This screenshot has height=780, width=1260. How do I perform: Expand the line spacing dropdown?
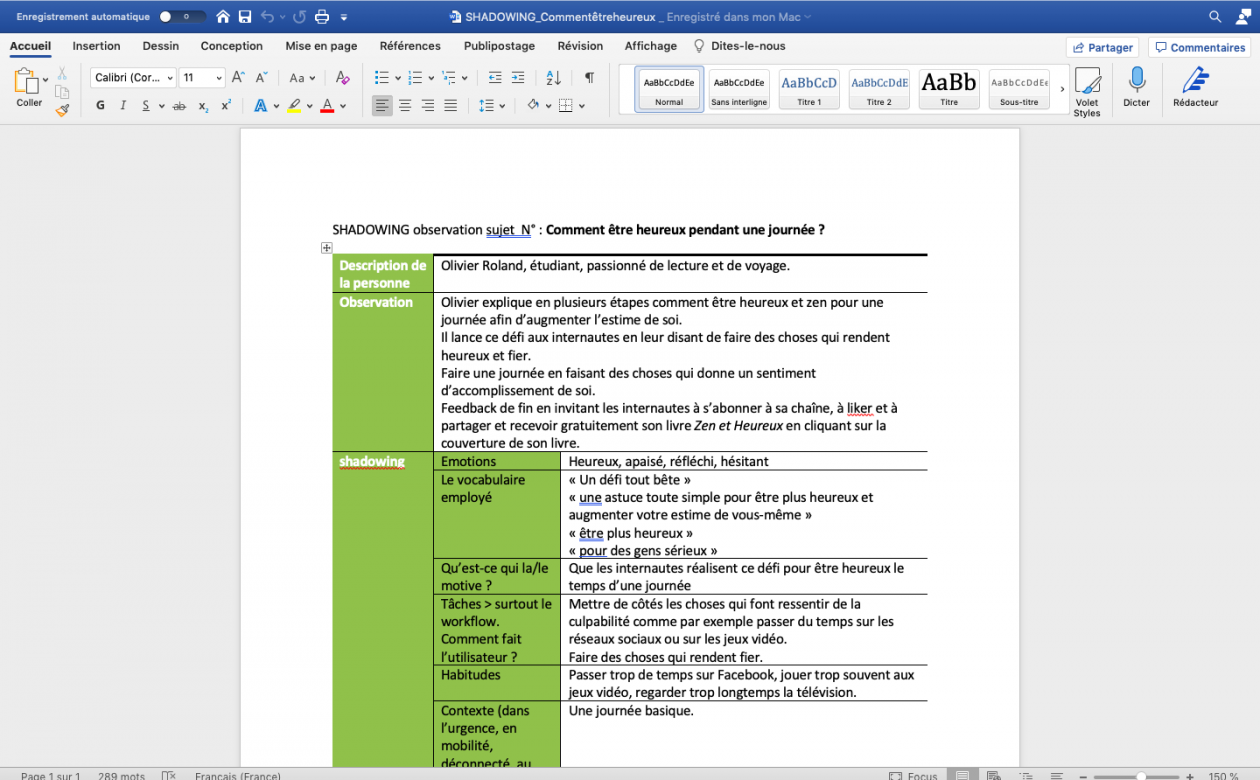click(x=501, y=106)
